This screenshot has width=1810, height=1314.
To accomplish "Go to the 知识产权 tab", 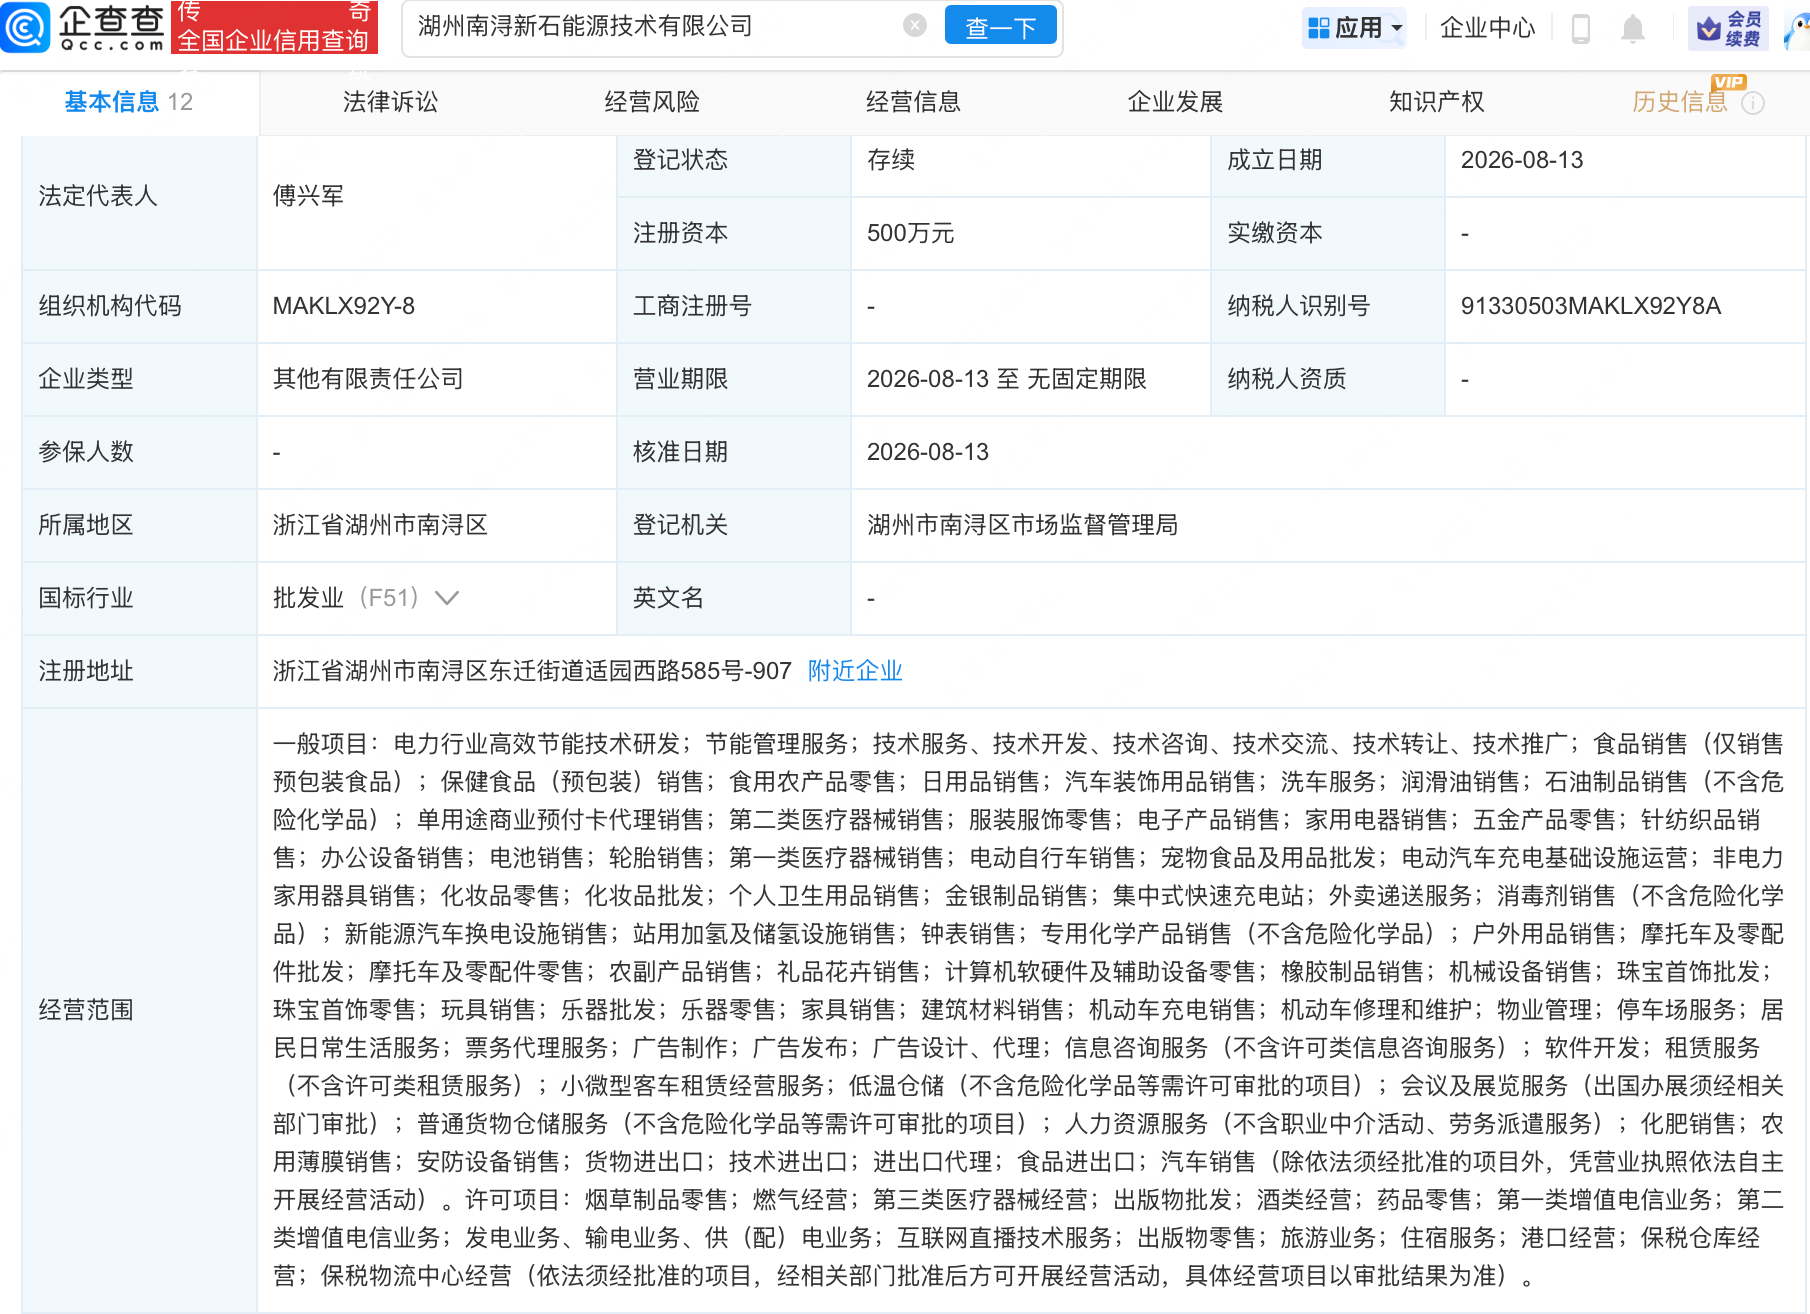I will tap(1436, 102).
